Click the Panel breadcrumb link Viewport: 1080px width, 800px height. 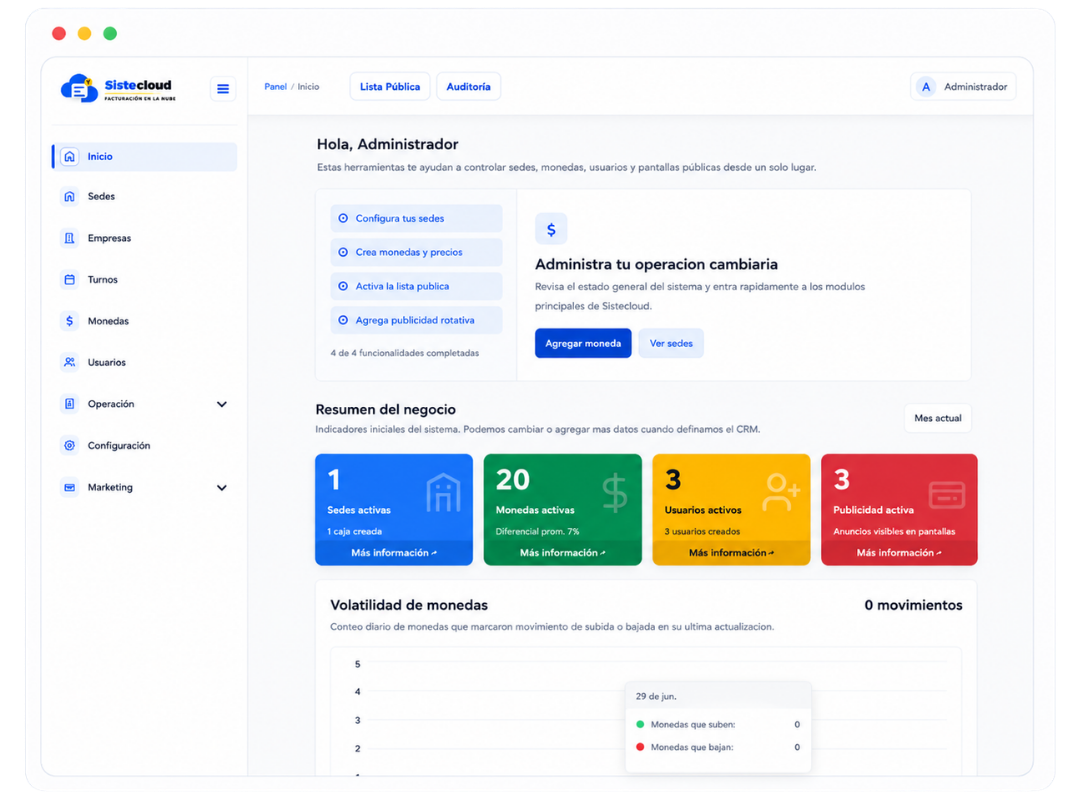click(276, 87)
